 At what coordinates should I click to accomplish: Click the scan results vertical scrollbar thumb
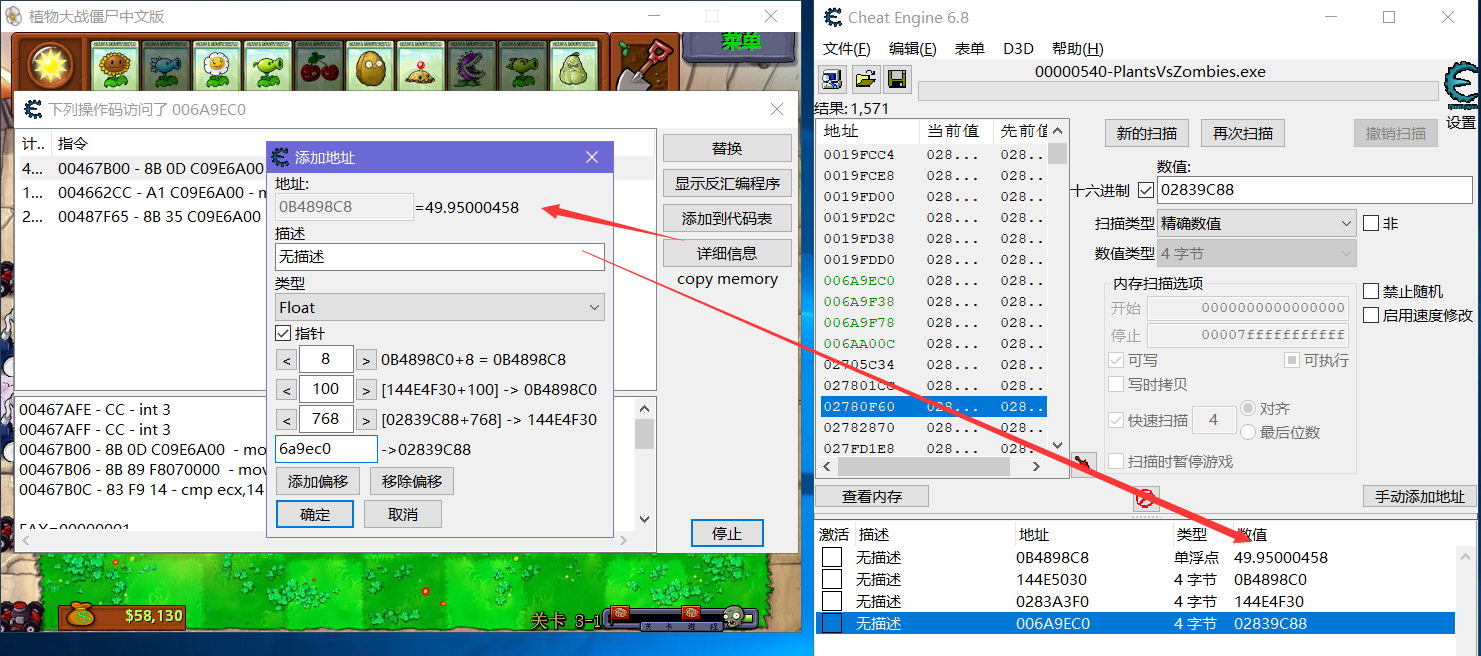[x=1057, y=152]
